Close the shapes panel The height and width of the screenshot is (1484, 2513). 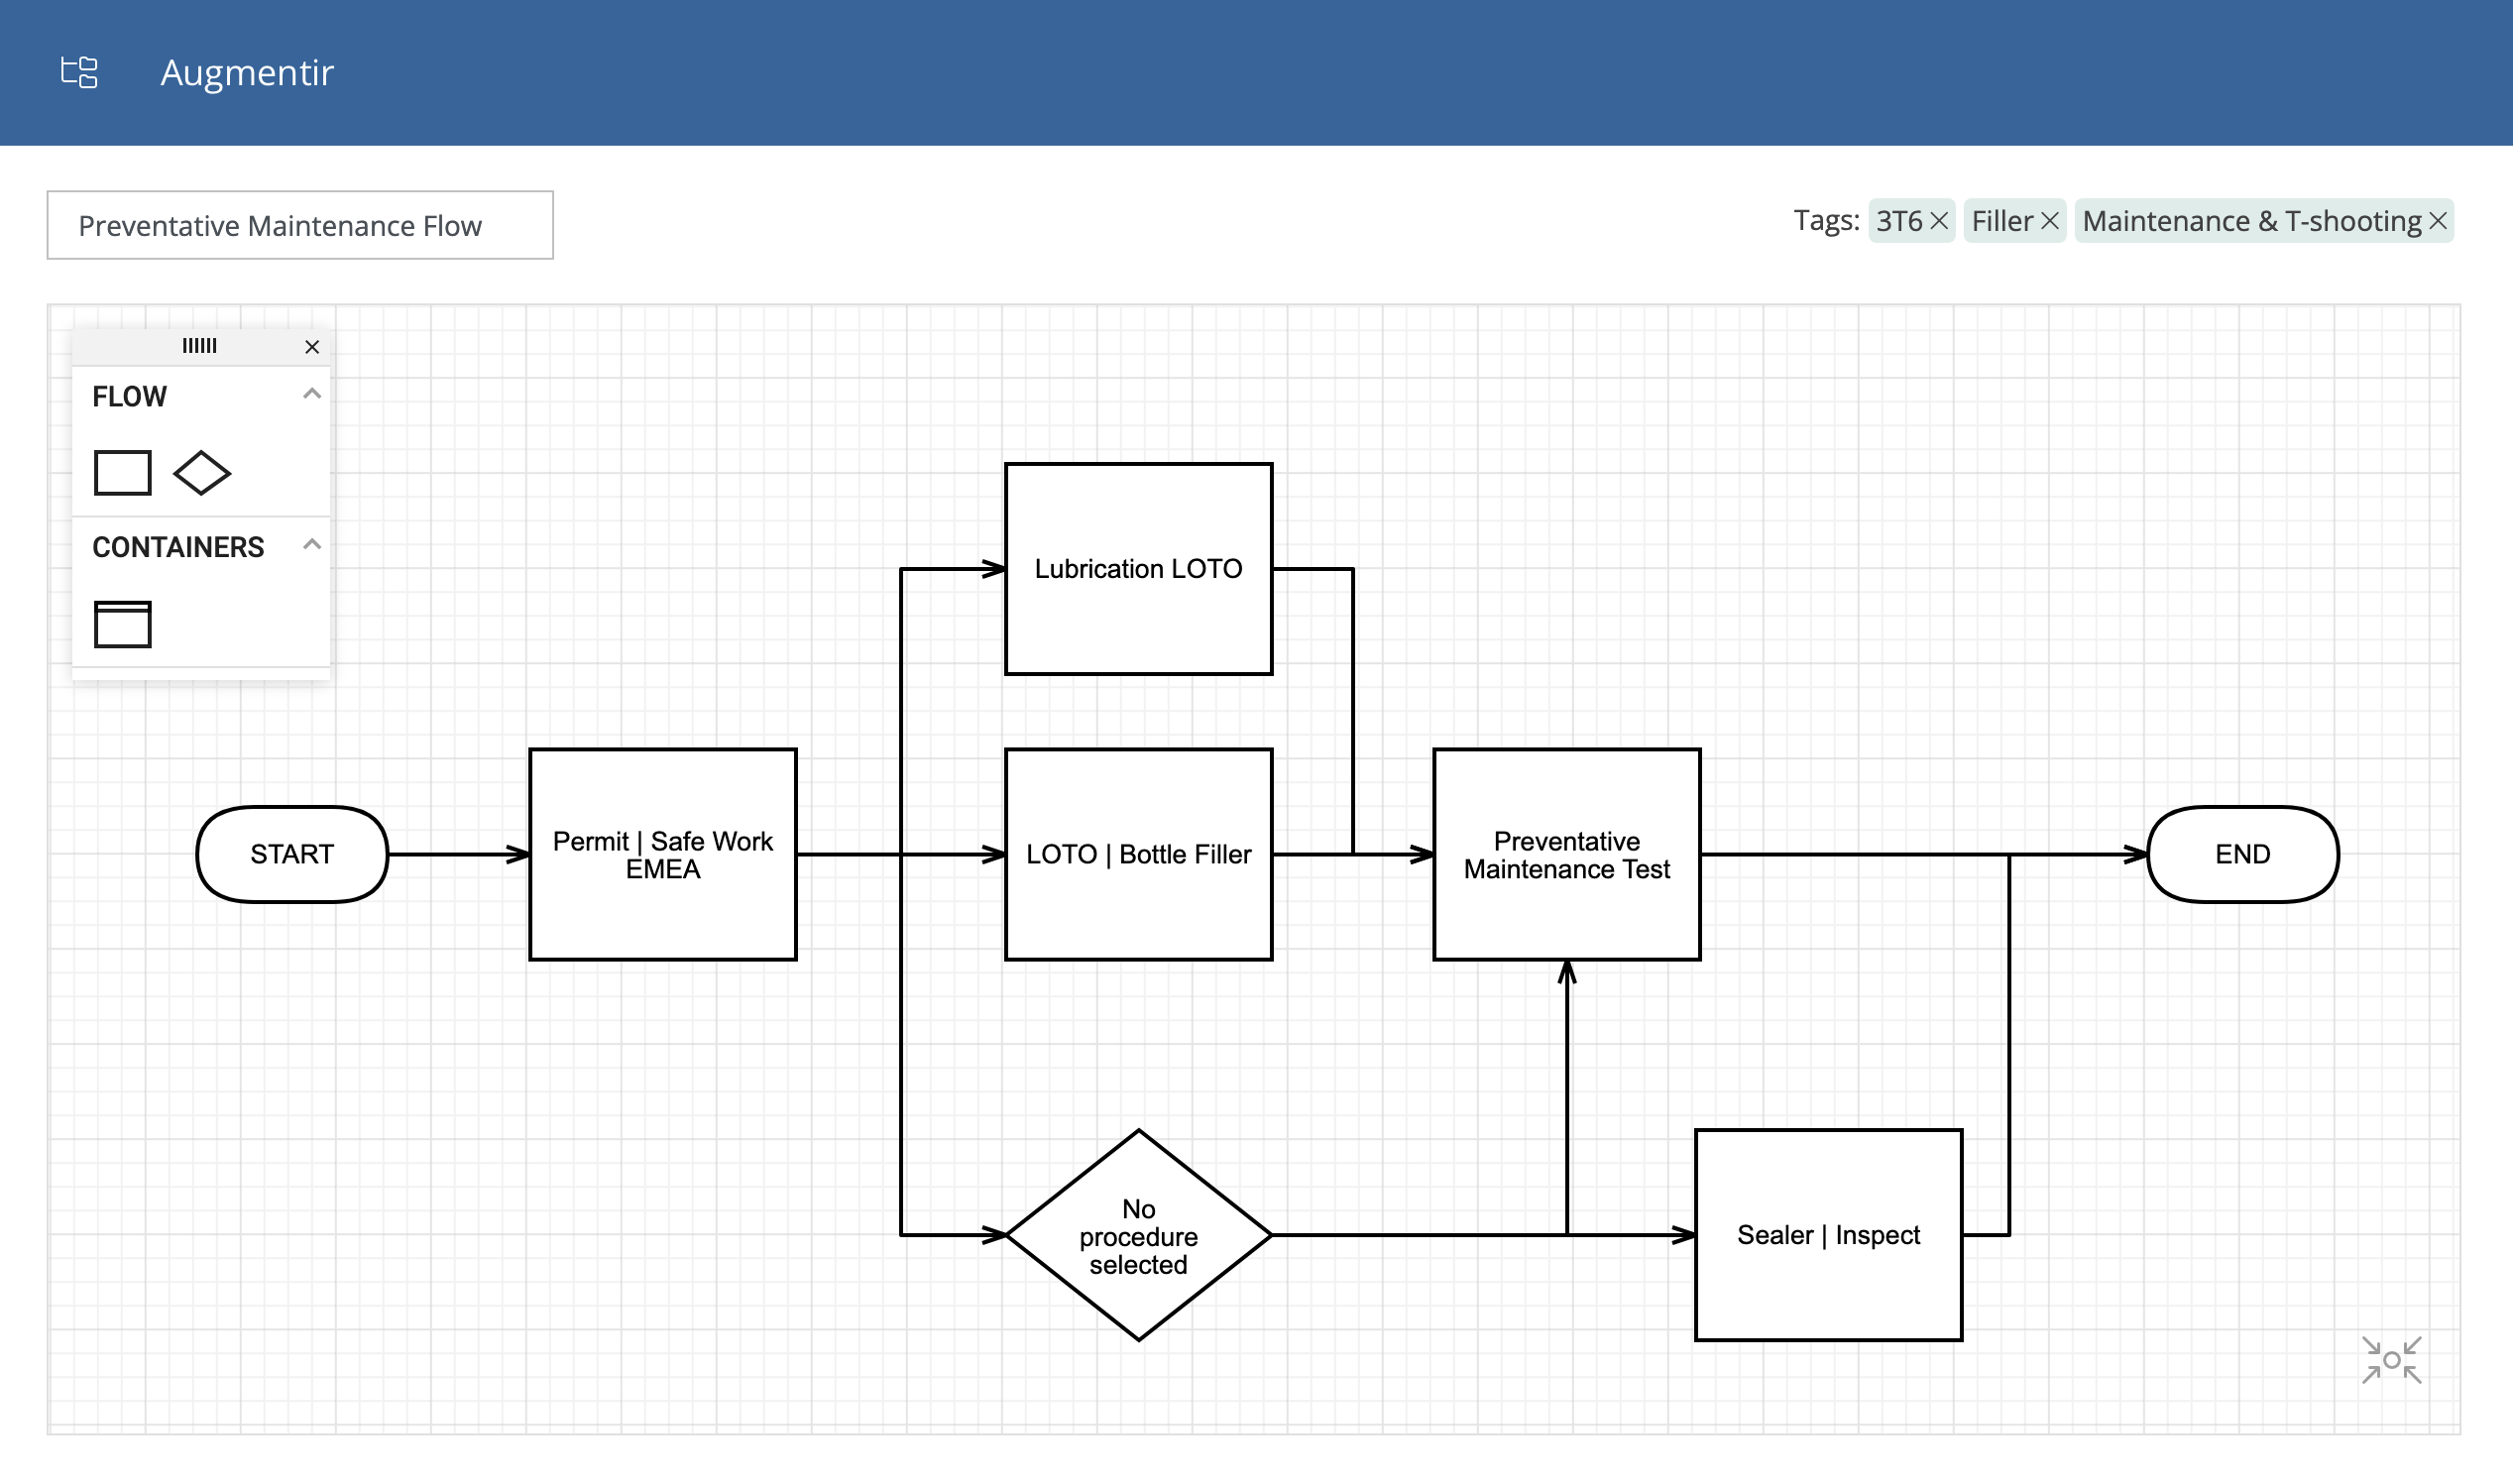point(311,348)
